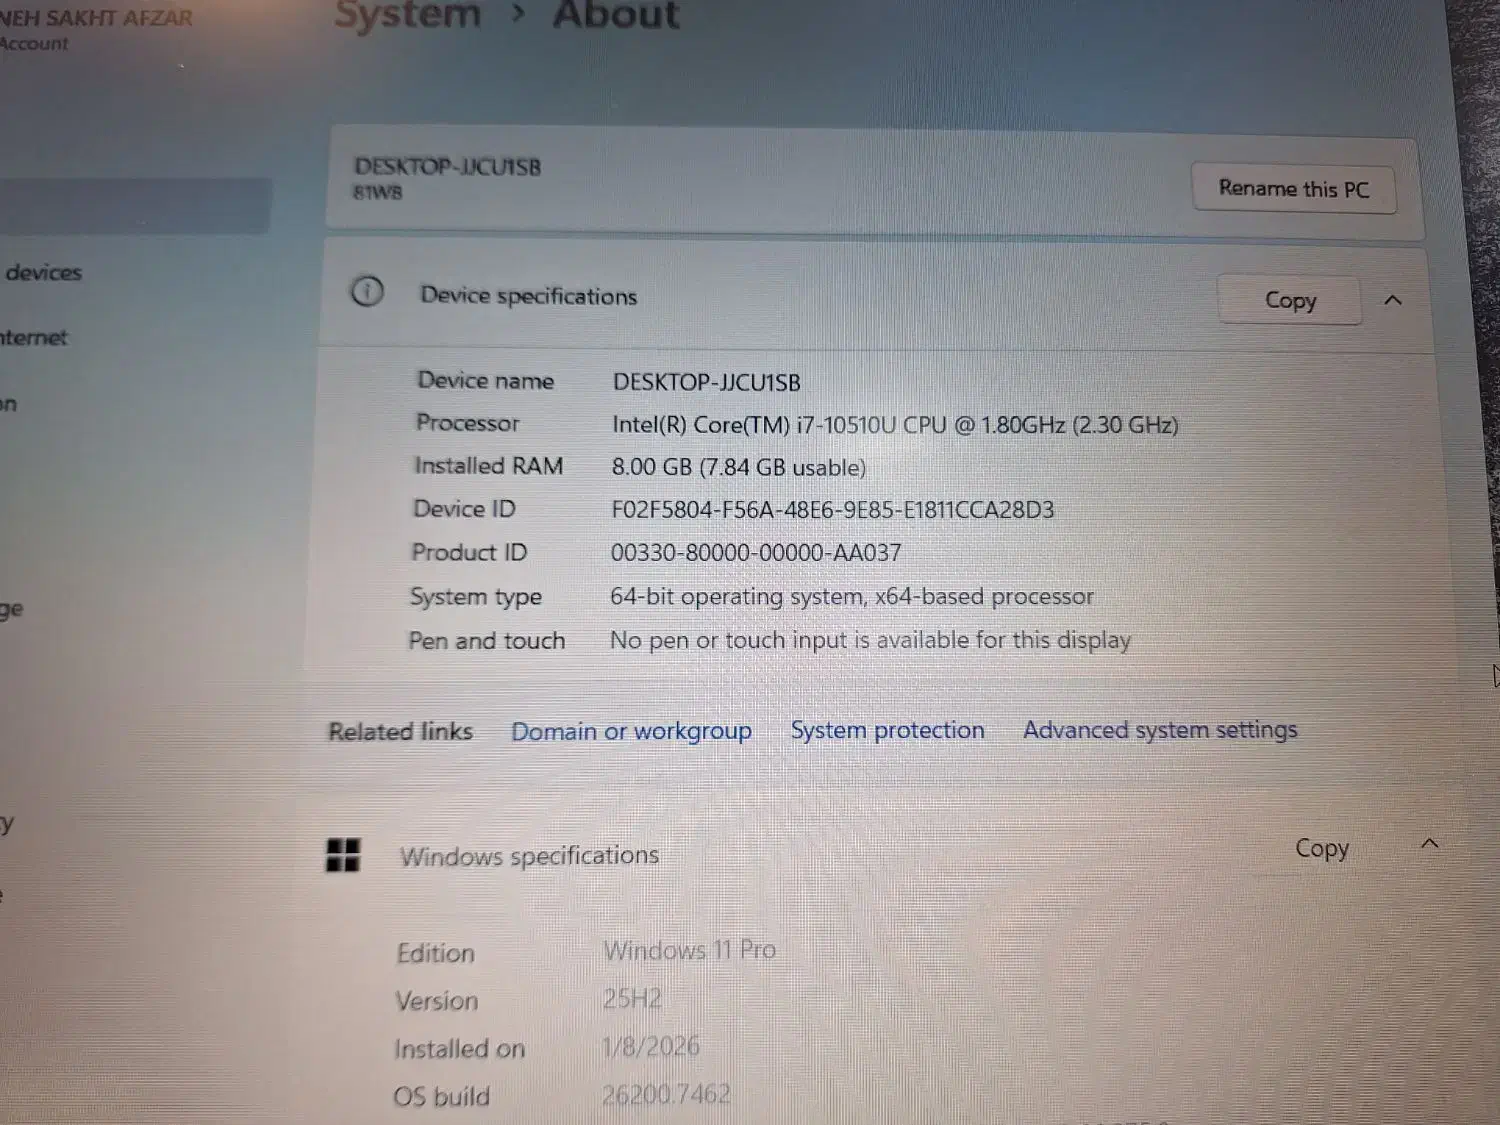The width and height of the screenshot is (1500, 1125).
Task: Select the '64-bit operating system' value
Action: (x=852, y=597)
